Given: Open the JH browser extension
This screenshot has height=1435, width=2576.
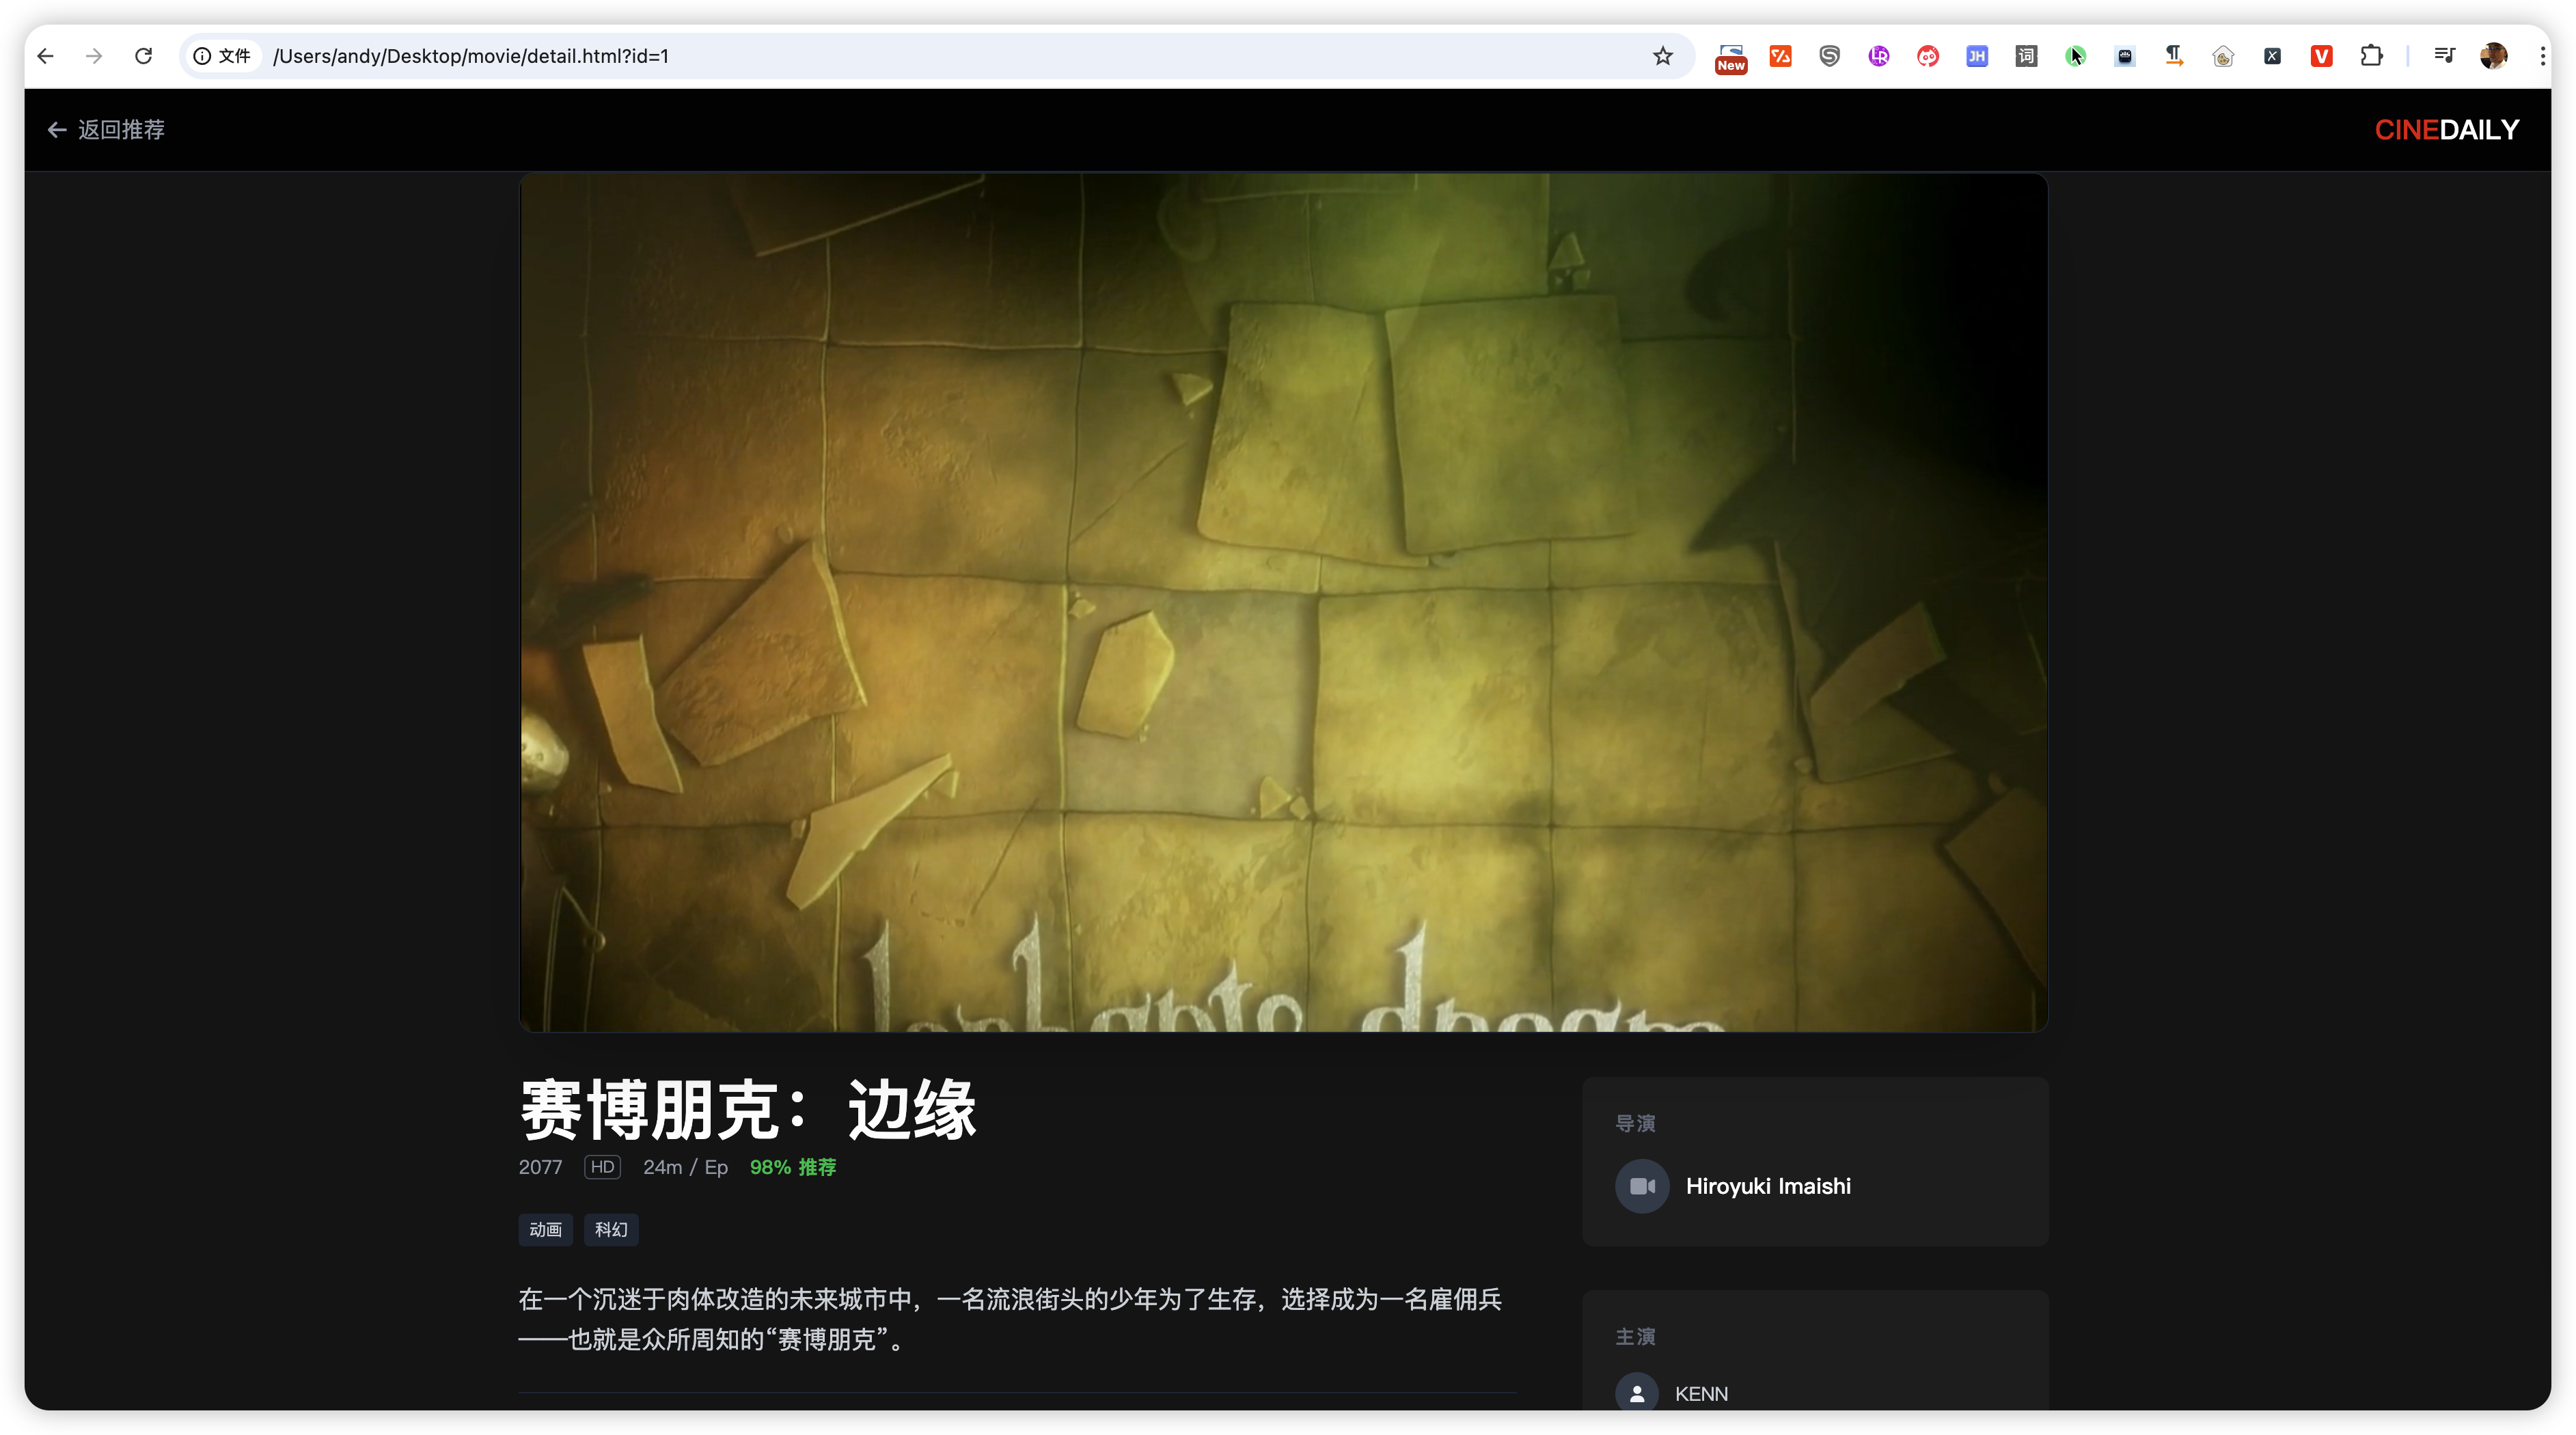Looking at the screenshot, I should 1976,56.
